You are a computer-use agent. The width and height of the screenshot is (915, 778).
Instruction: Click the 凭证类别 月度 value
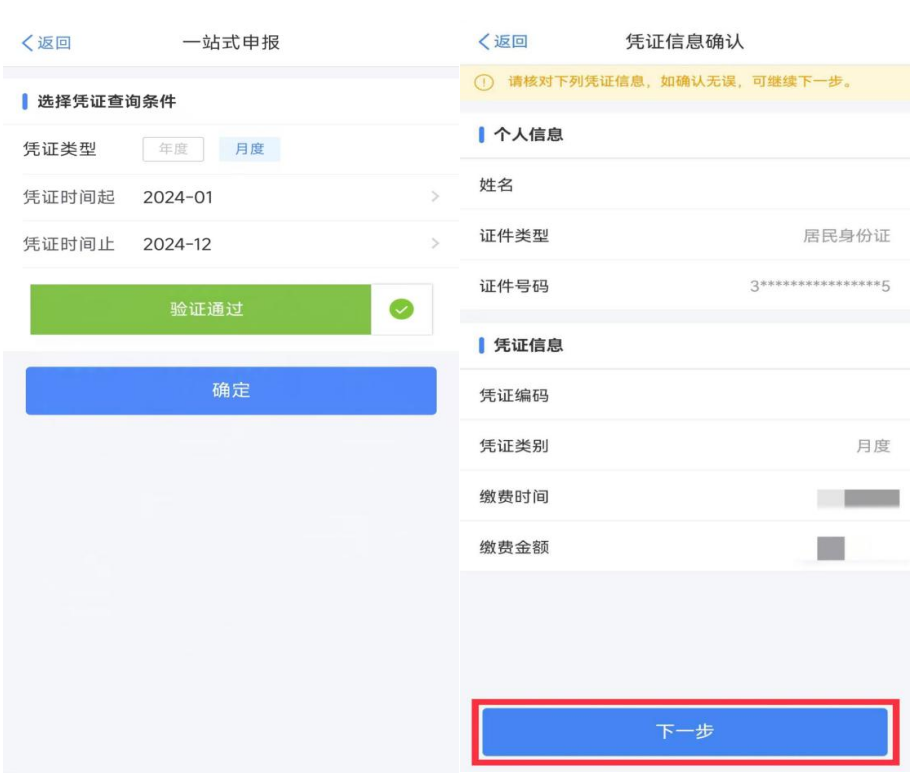click(x=872, y=446)
